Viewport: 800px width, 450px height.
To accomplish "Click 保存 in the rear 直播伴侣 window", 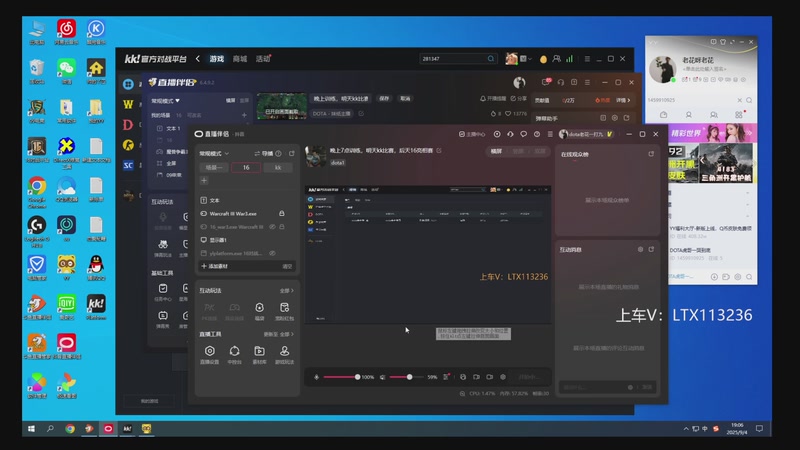I will click(384, 98).
